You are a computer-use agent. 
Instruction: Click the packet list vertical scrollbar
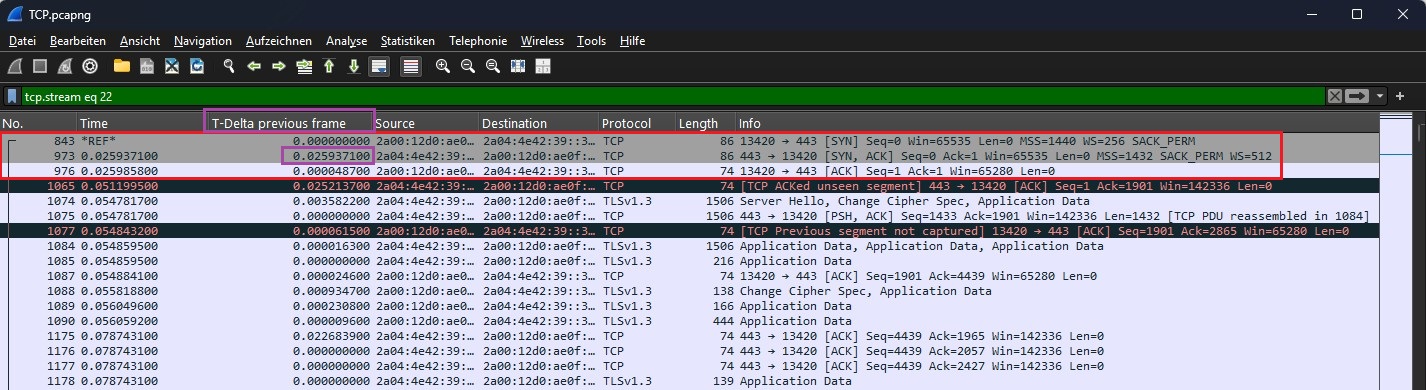pos(1419,250)
